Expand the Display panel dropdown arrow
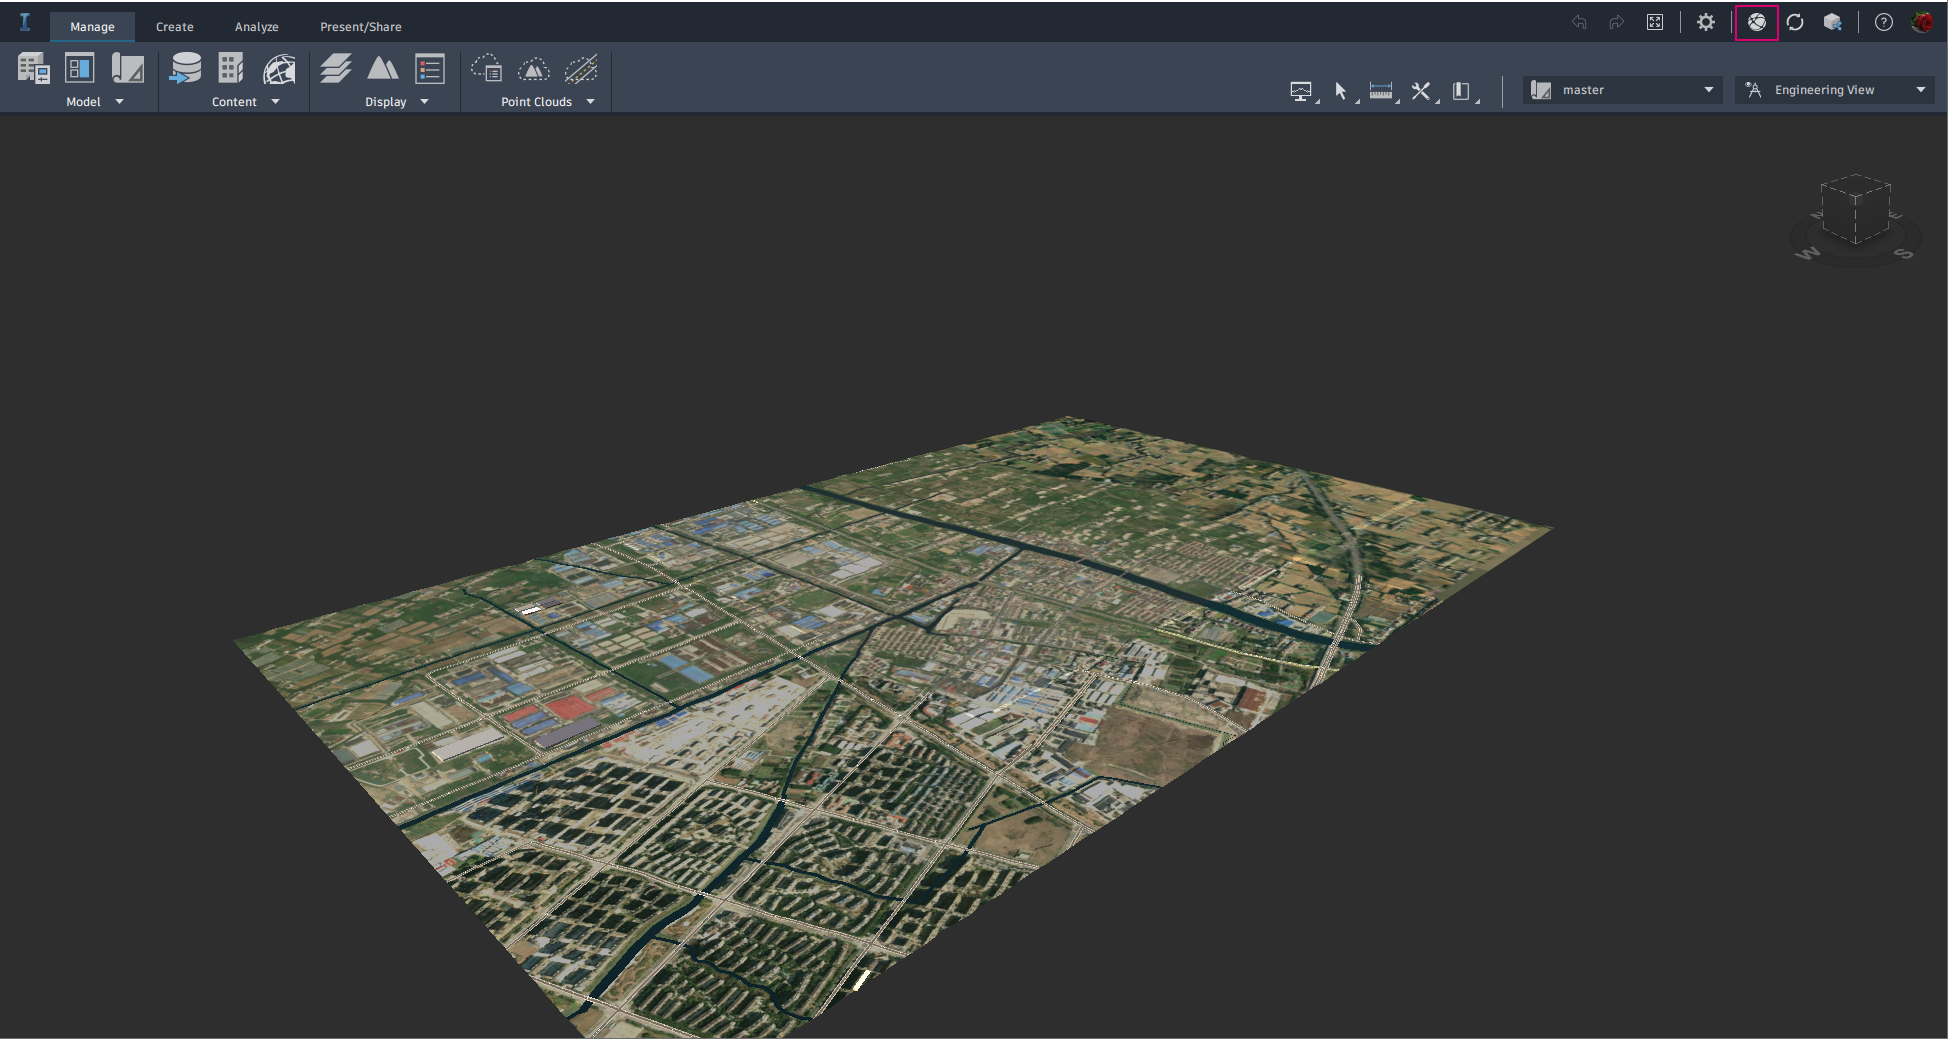Viewport: 1948px width, 1039px height. (425, 101)
